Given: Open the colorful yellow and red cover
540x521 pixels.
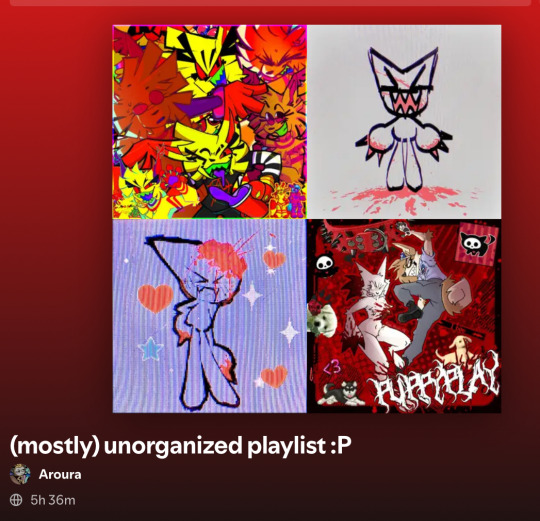Looking at the screenshot, I should tap(210, 122).
